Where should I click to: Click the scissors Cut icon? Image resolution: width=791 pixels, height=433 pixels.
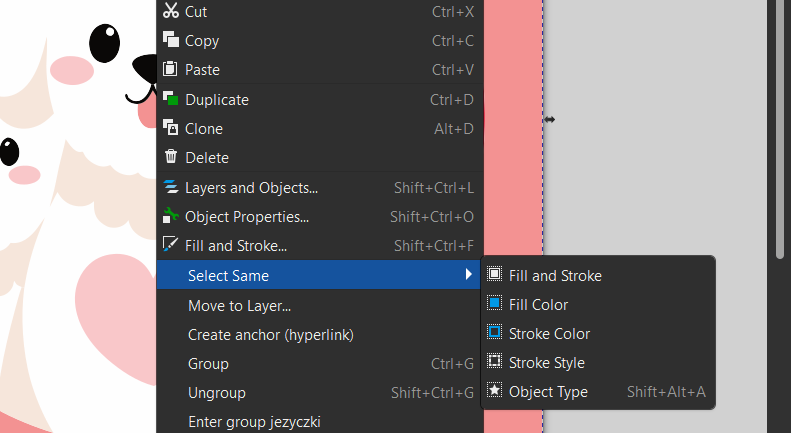tap(171, 11)
